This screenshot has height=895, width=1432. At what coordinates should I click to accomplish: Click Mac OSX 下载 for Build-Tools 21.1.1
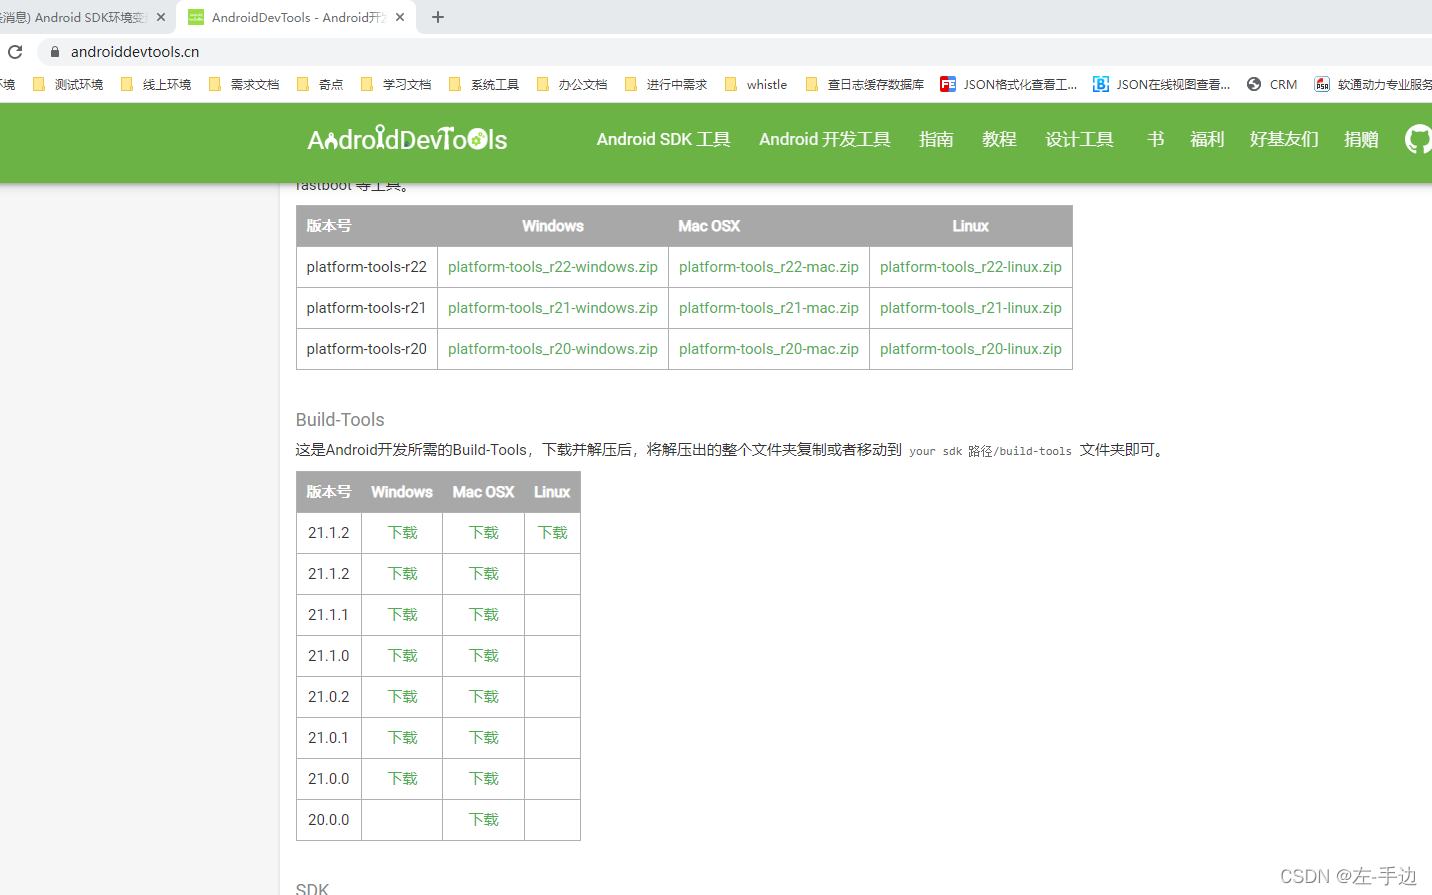[484, 615]
